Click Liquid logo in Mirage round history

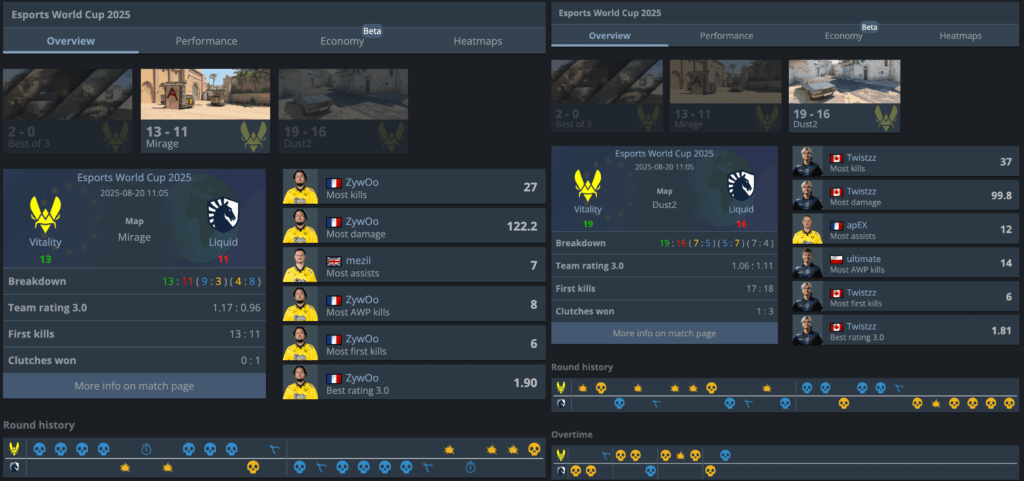[14, 467]
